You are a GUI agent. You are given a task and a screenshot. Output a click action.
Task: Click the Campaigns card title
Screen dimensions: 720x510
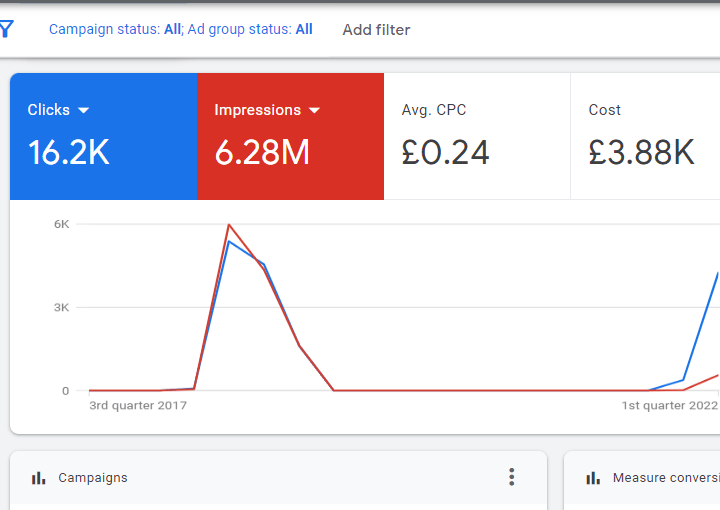click(x=93, y=478)
